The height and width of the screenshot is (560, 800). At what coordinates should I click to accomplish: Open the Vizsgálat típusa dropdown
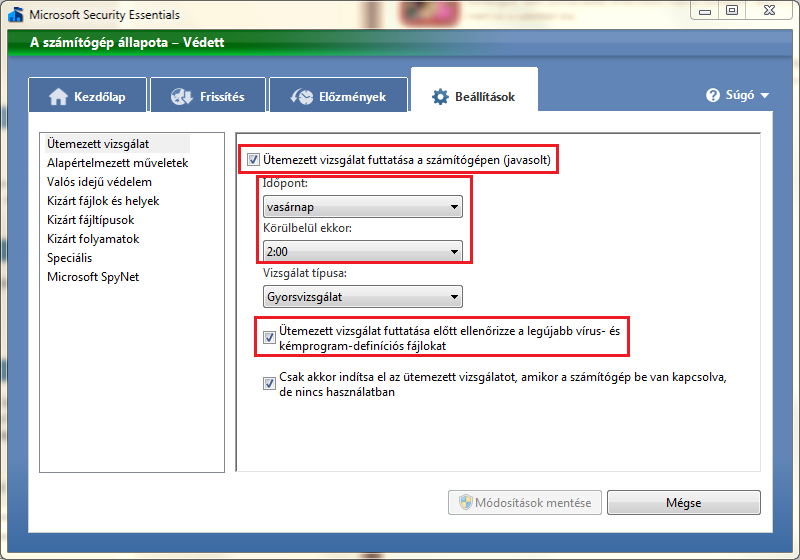362,296
